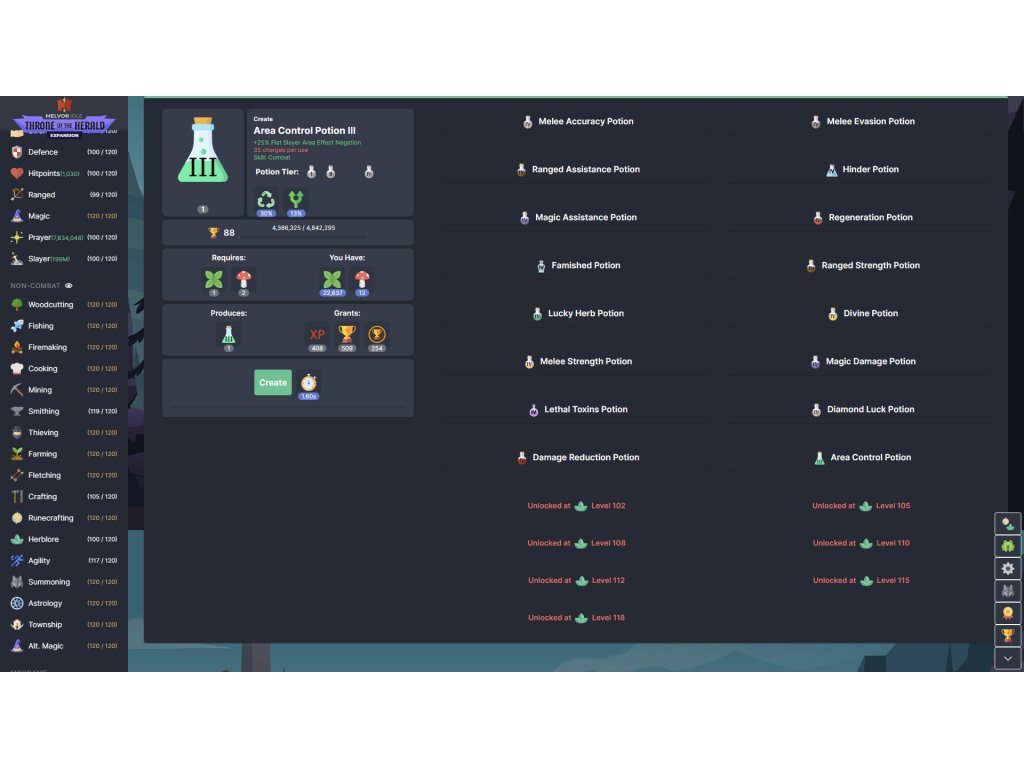Click the stopwatch interval icon
The width and height of the screenshot is (1024, 768).
pyautogui.click(x=308, y=382)
